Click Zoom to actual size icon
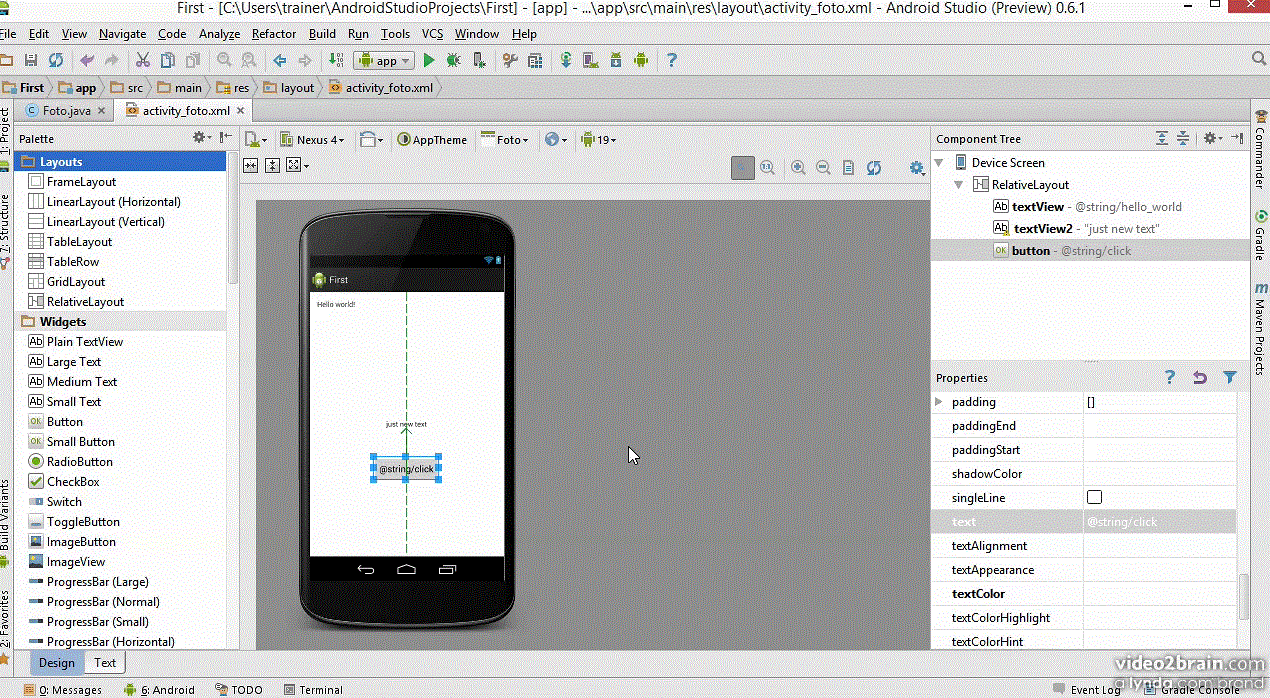 point(767,168)
